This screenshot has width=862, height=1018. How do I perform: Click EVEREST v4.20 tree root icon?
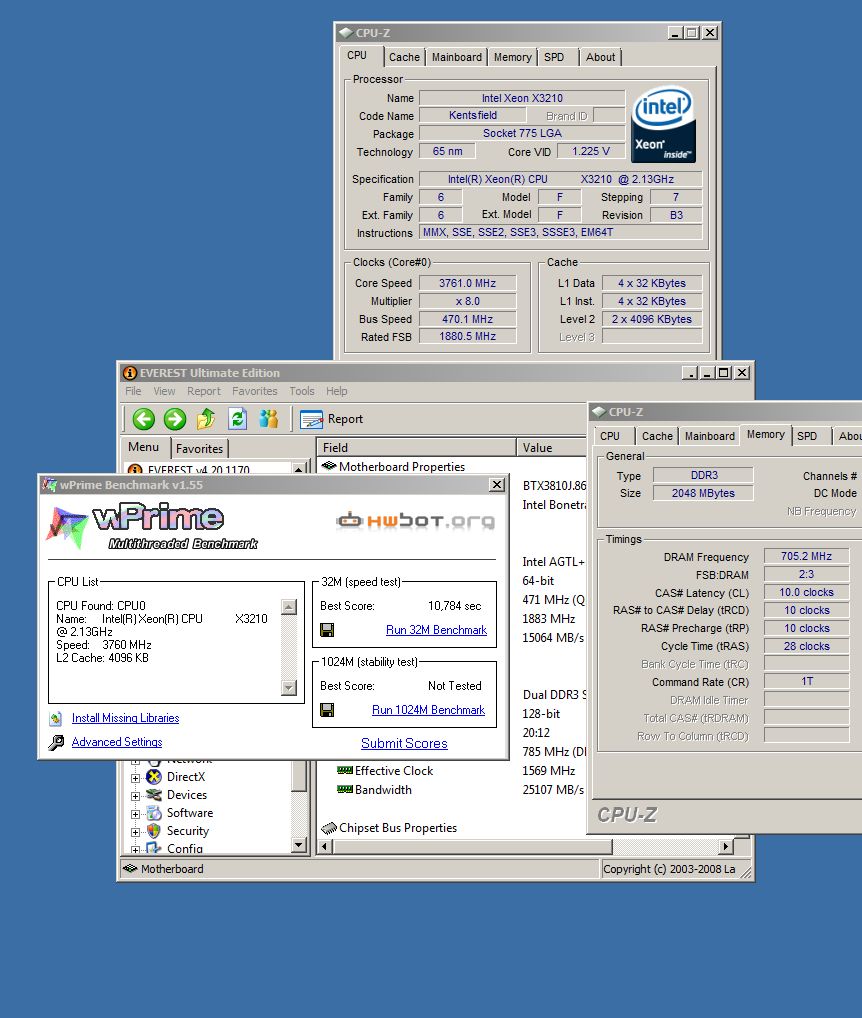[x=135, y=469]
